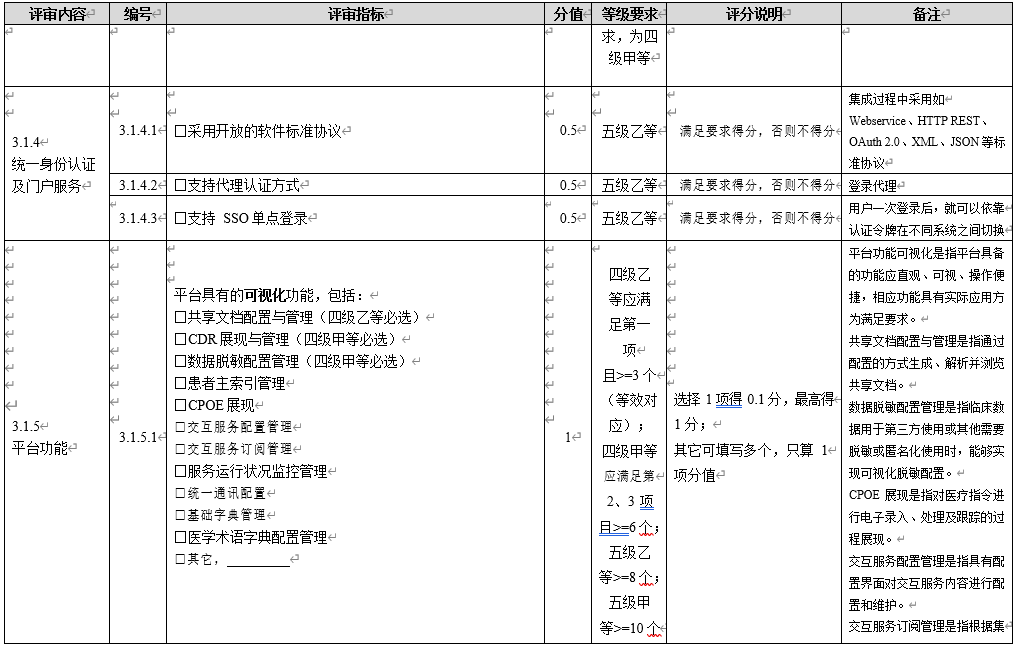Click 五级乙等 in row 3.1.4.2
Viewport: 1018px width, 647px height.
(x=629, y=186)
